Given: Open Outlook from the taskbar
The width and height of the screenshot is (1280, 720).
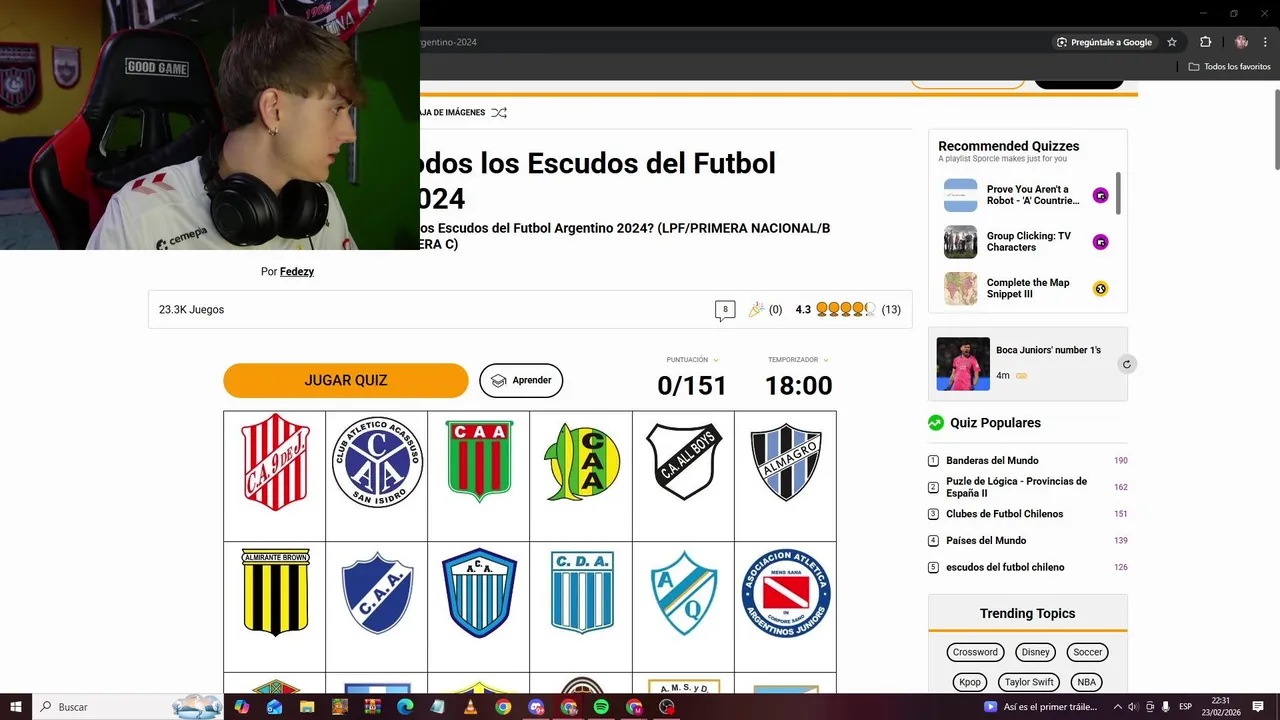Looking at the screenshot, I should click(274, 707).
